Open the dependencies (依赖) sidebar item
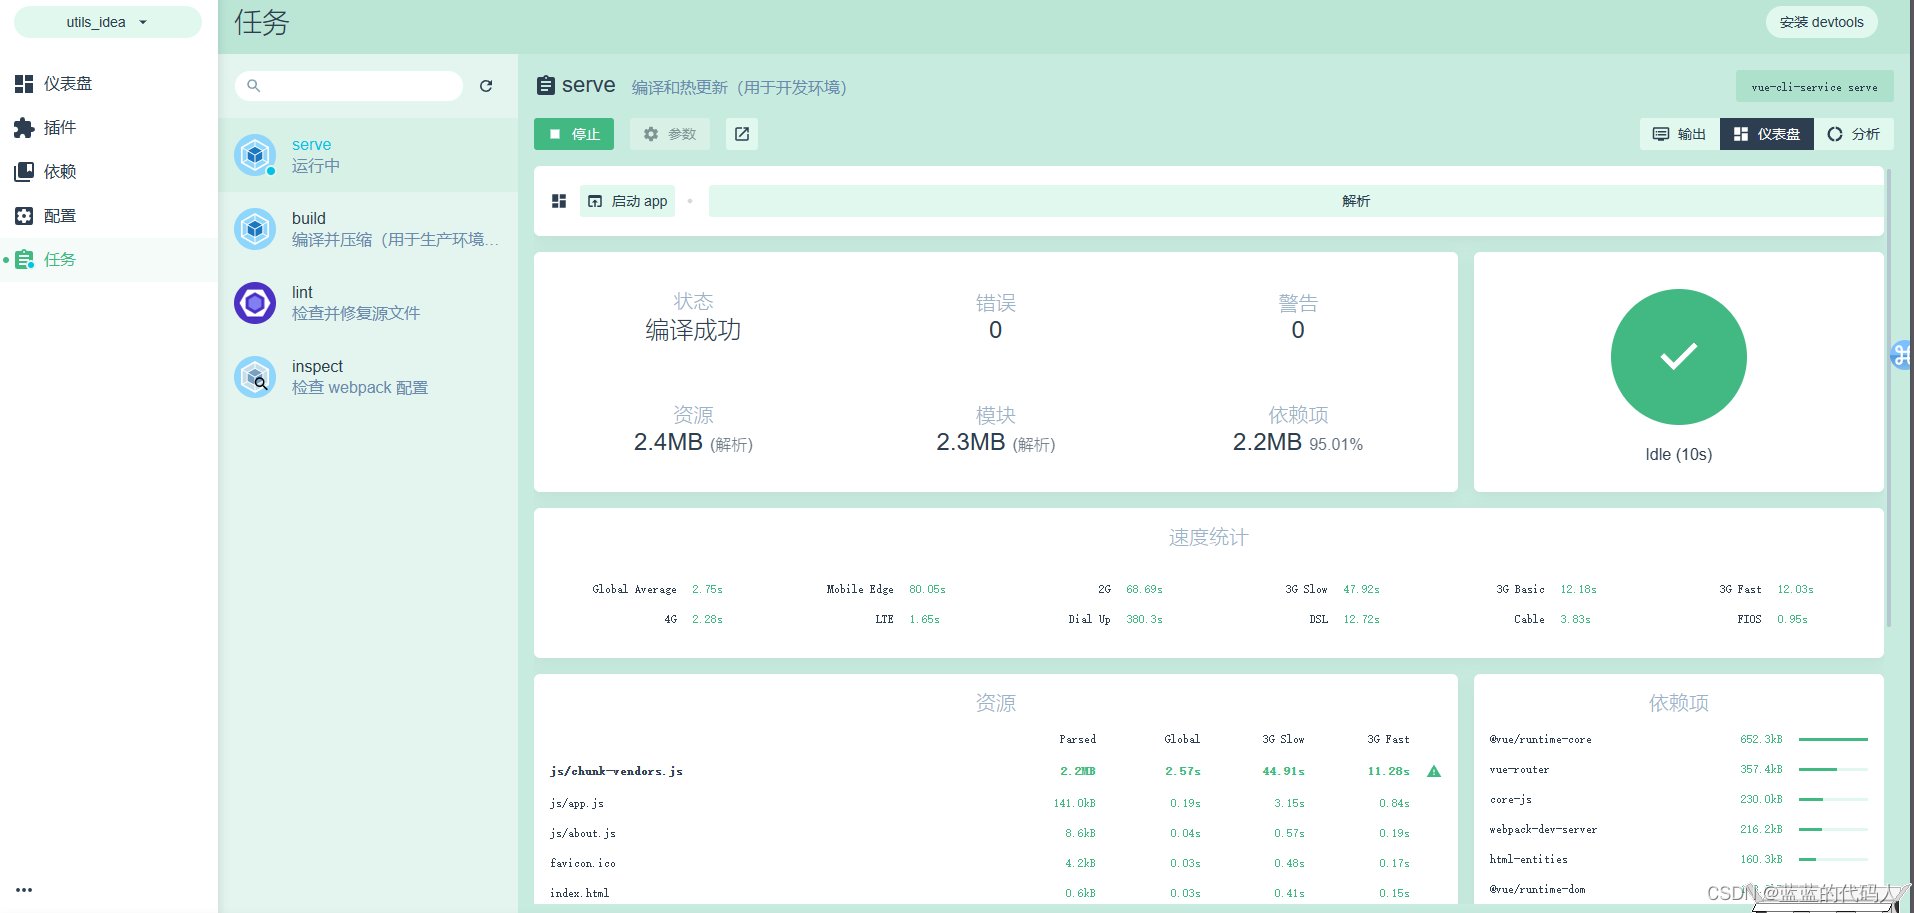This screenshot has height=913, width=1914. point(109,172)
